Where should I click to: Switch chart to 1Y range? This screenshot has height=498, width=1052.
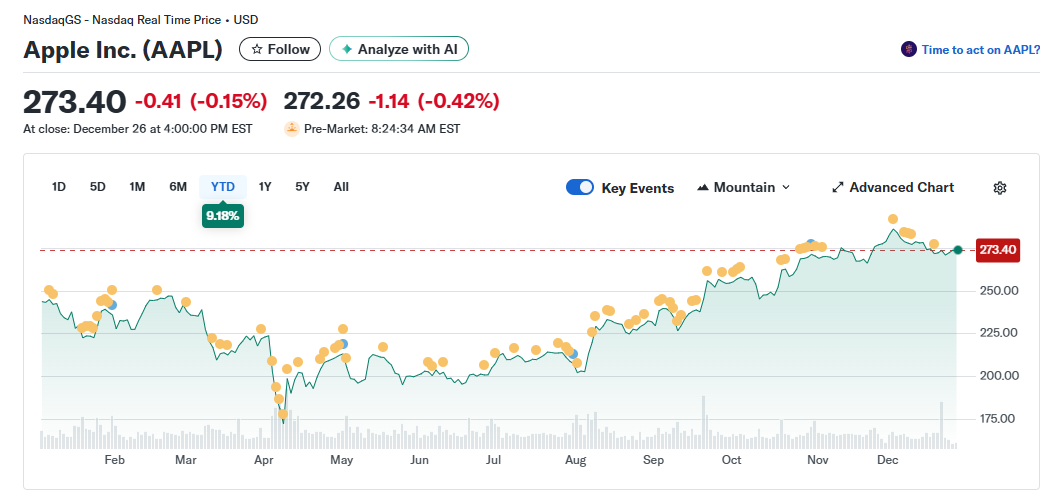[265, 187]
